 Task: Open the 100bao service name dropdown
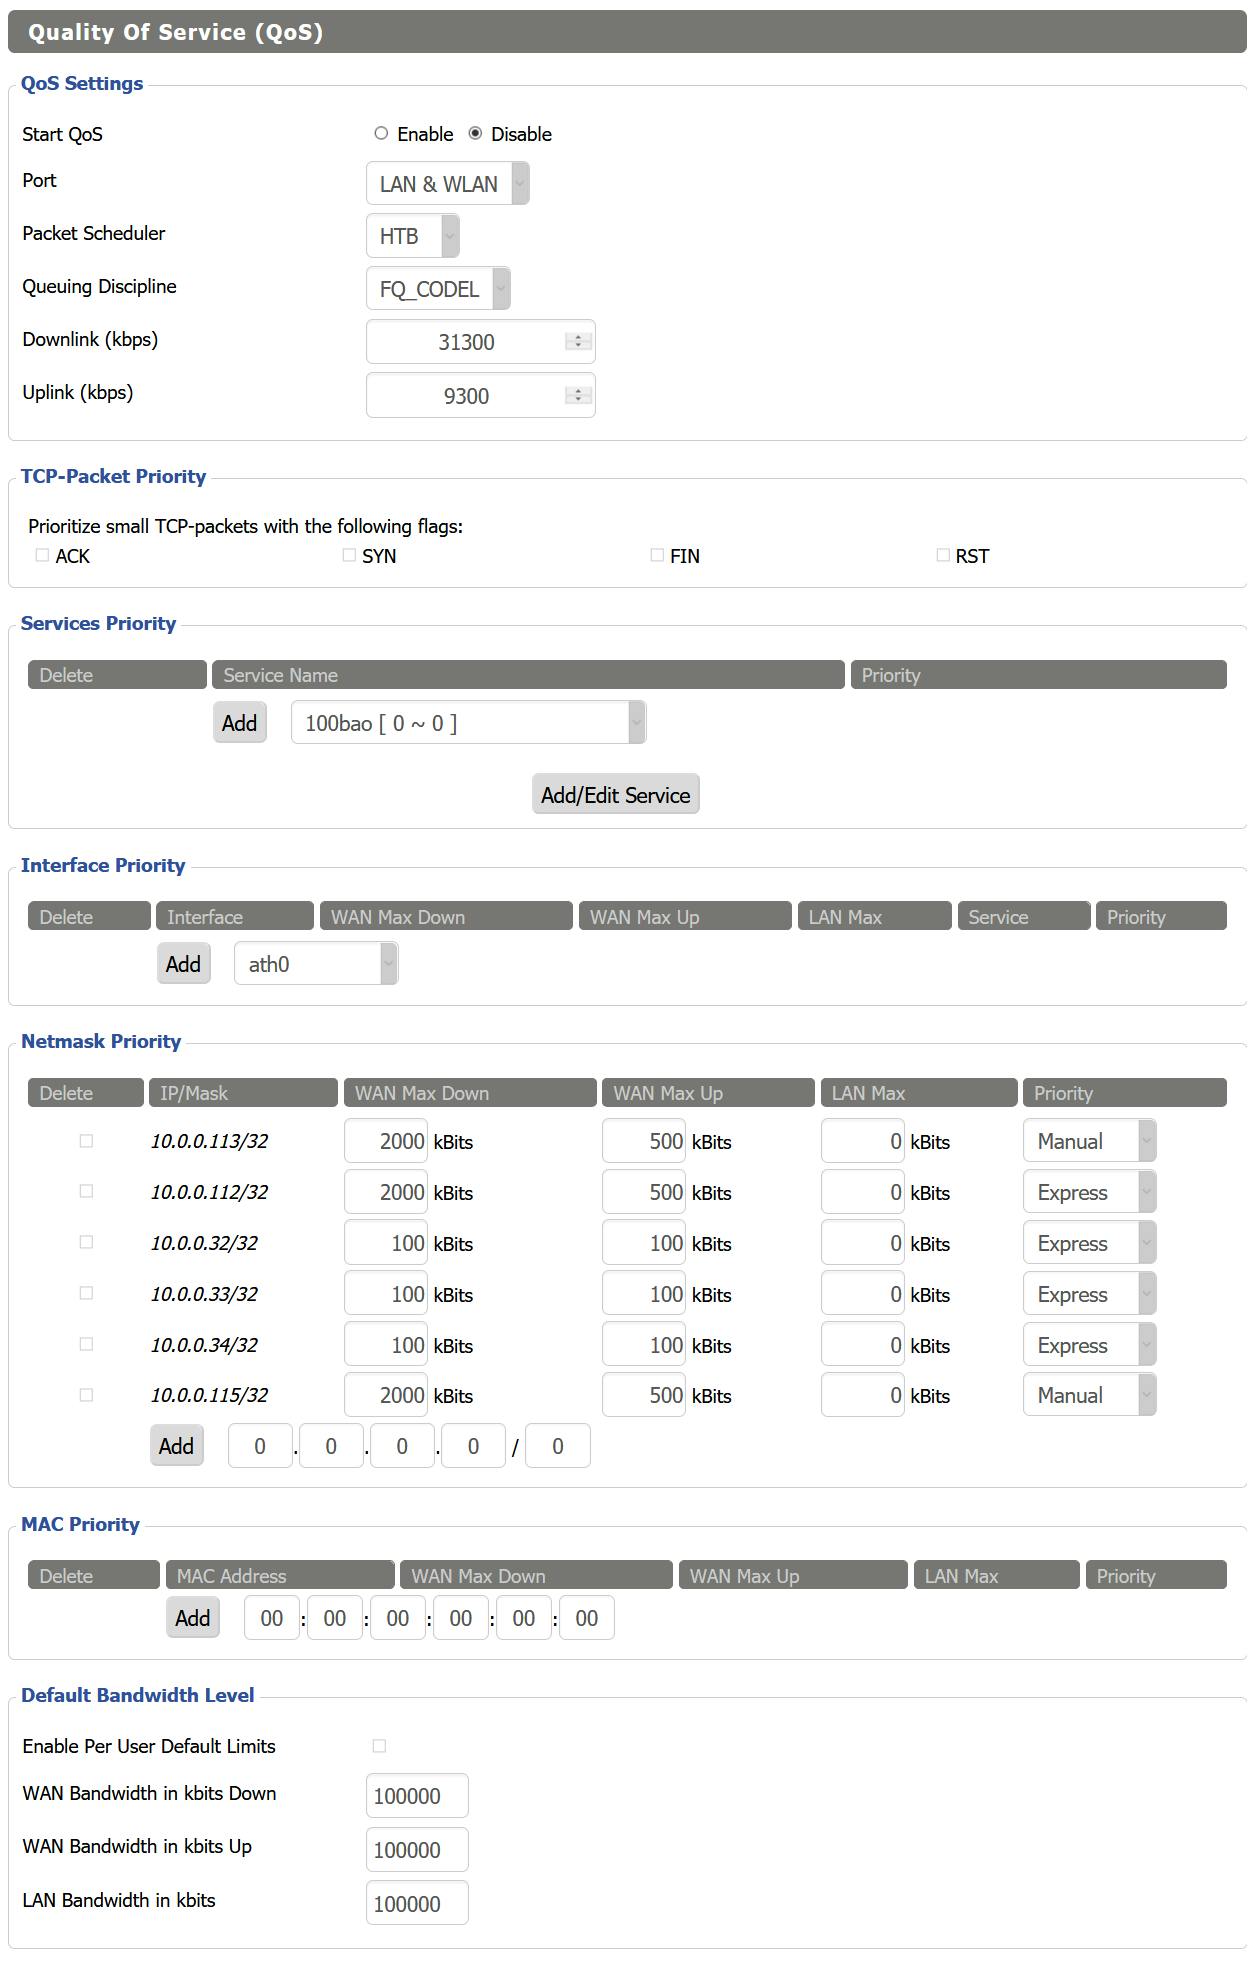click(468, 723)
